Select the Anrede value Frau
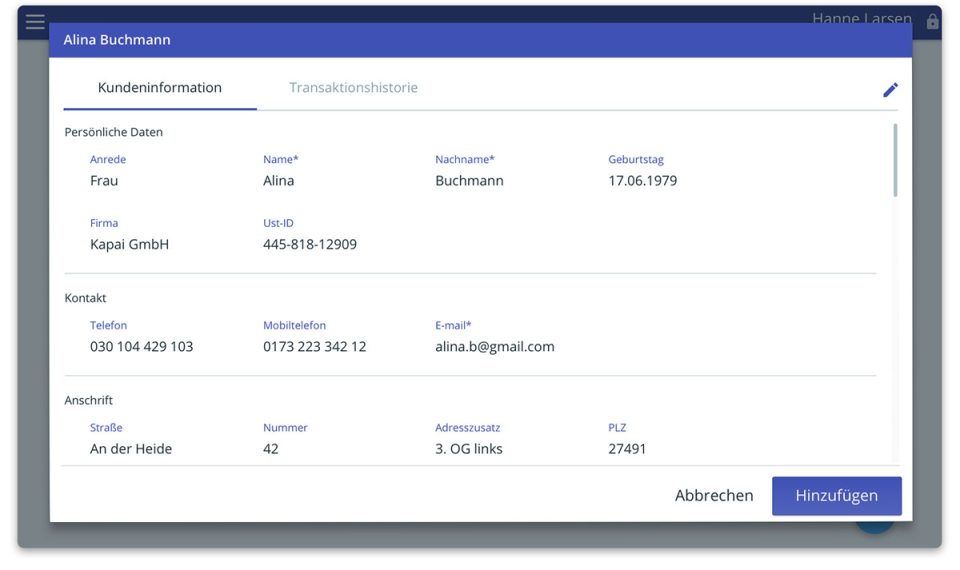 coord(104,181)
